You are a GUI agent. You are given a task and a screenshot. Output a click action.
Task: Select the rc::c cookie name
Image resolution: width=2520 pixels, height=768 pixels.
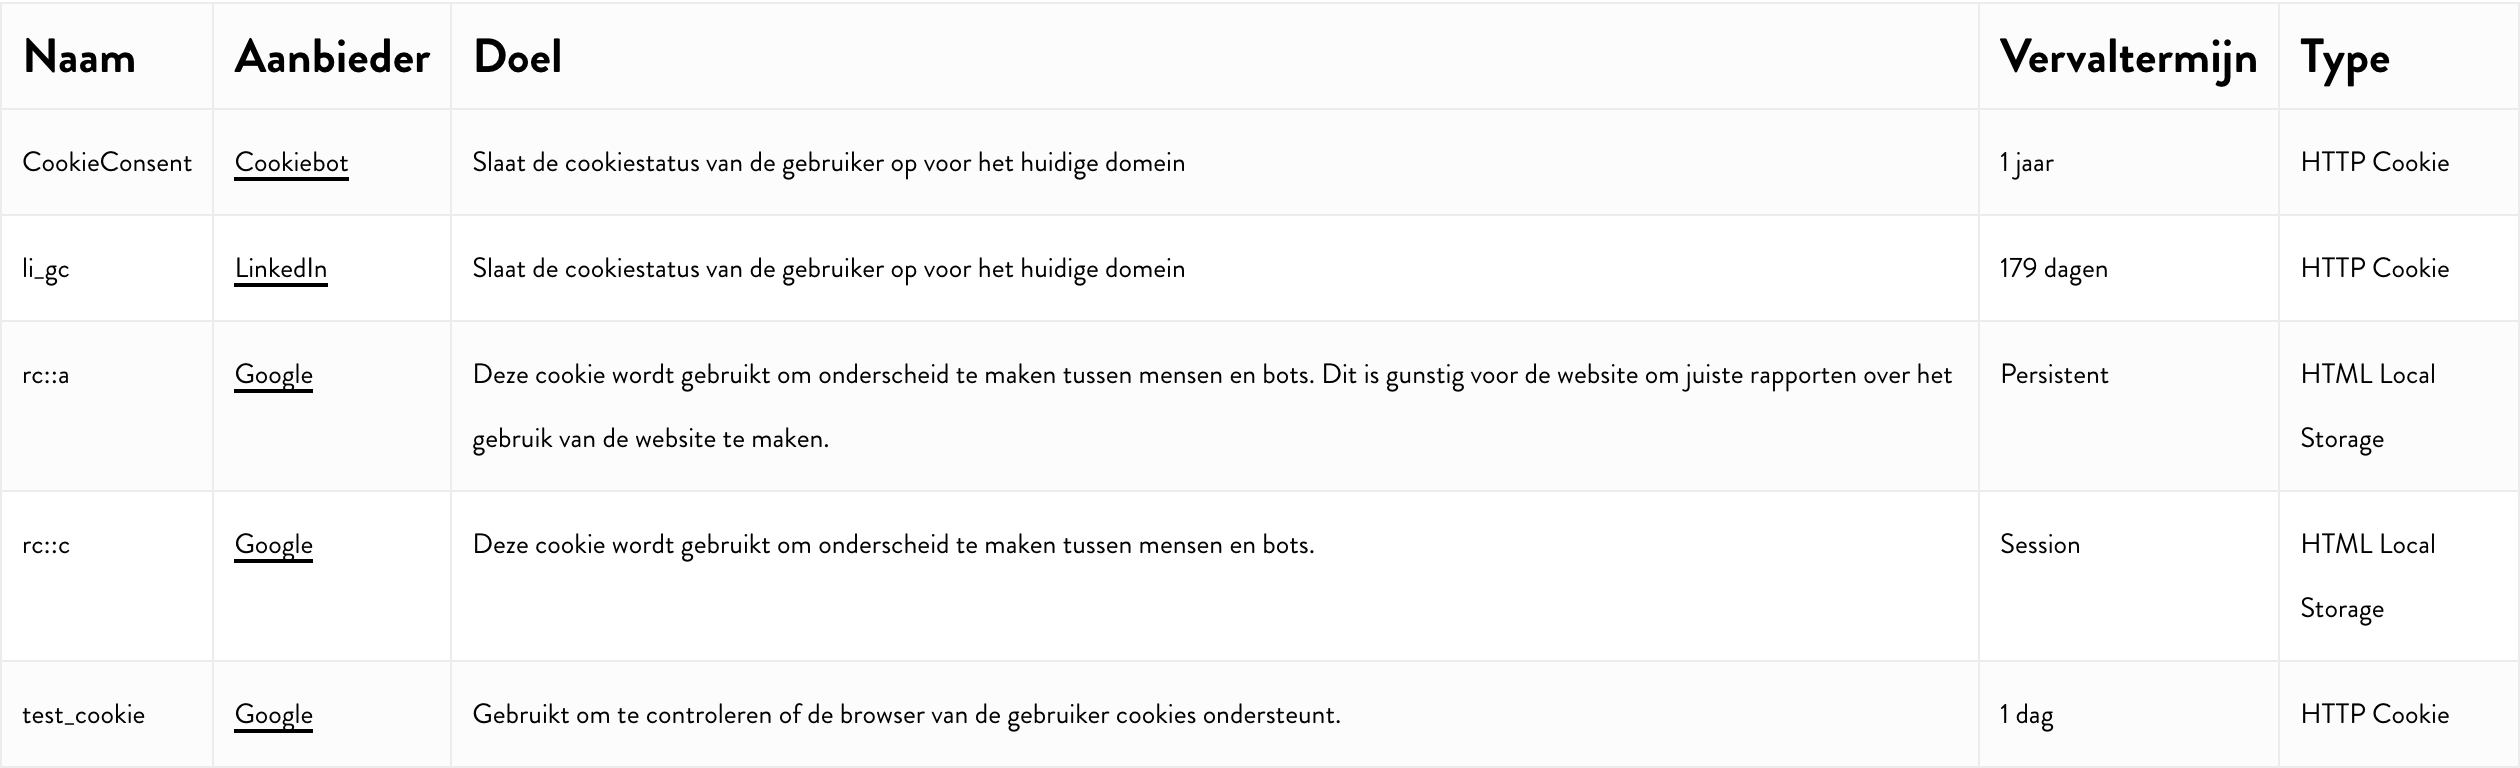(46, 545)
